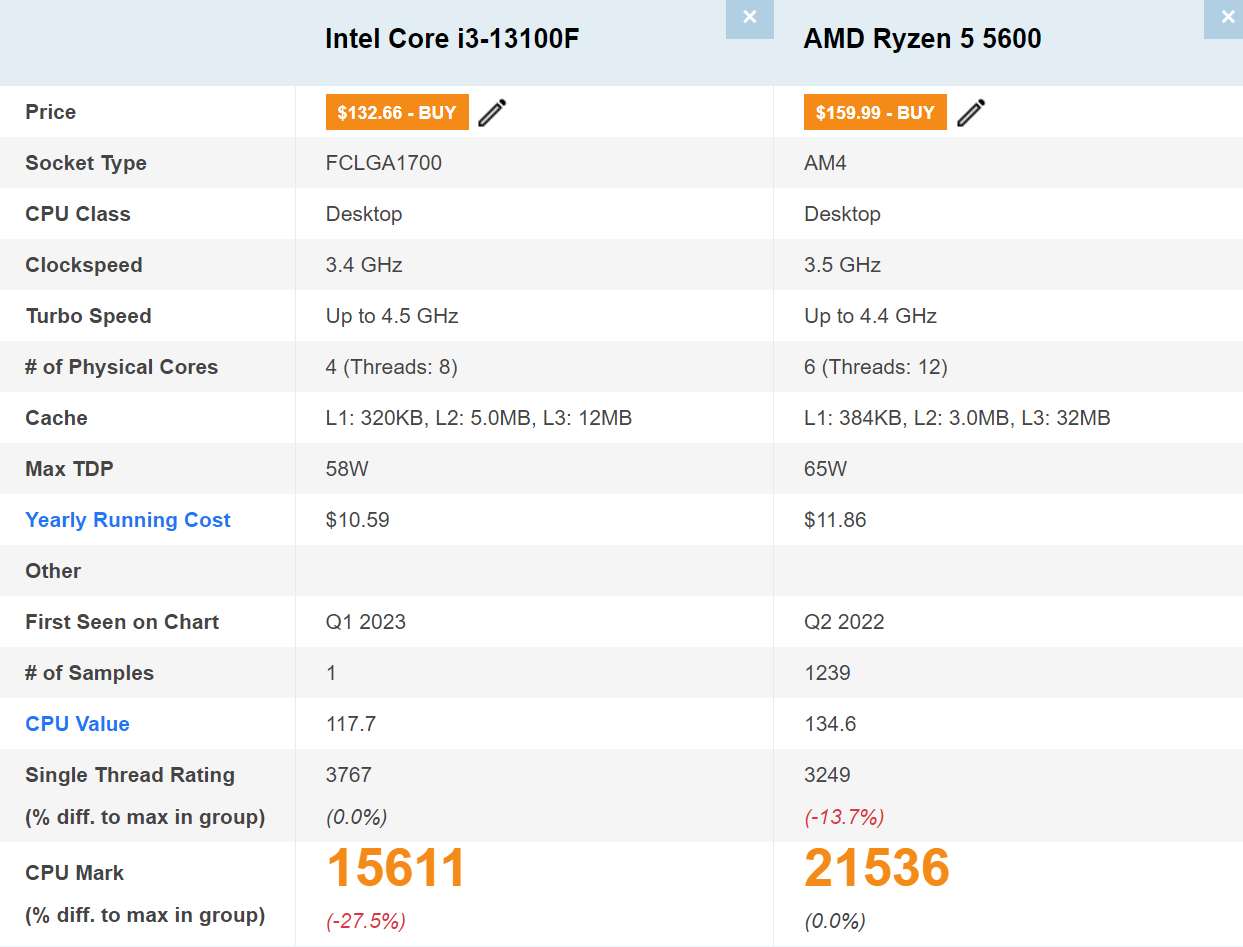Open the Yearly Running Cost link
Viewport: 1243px width, 947px height.
click(128, 520)
